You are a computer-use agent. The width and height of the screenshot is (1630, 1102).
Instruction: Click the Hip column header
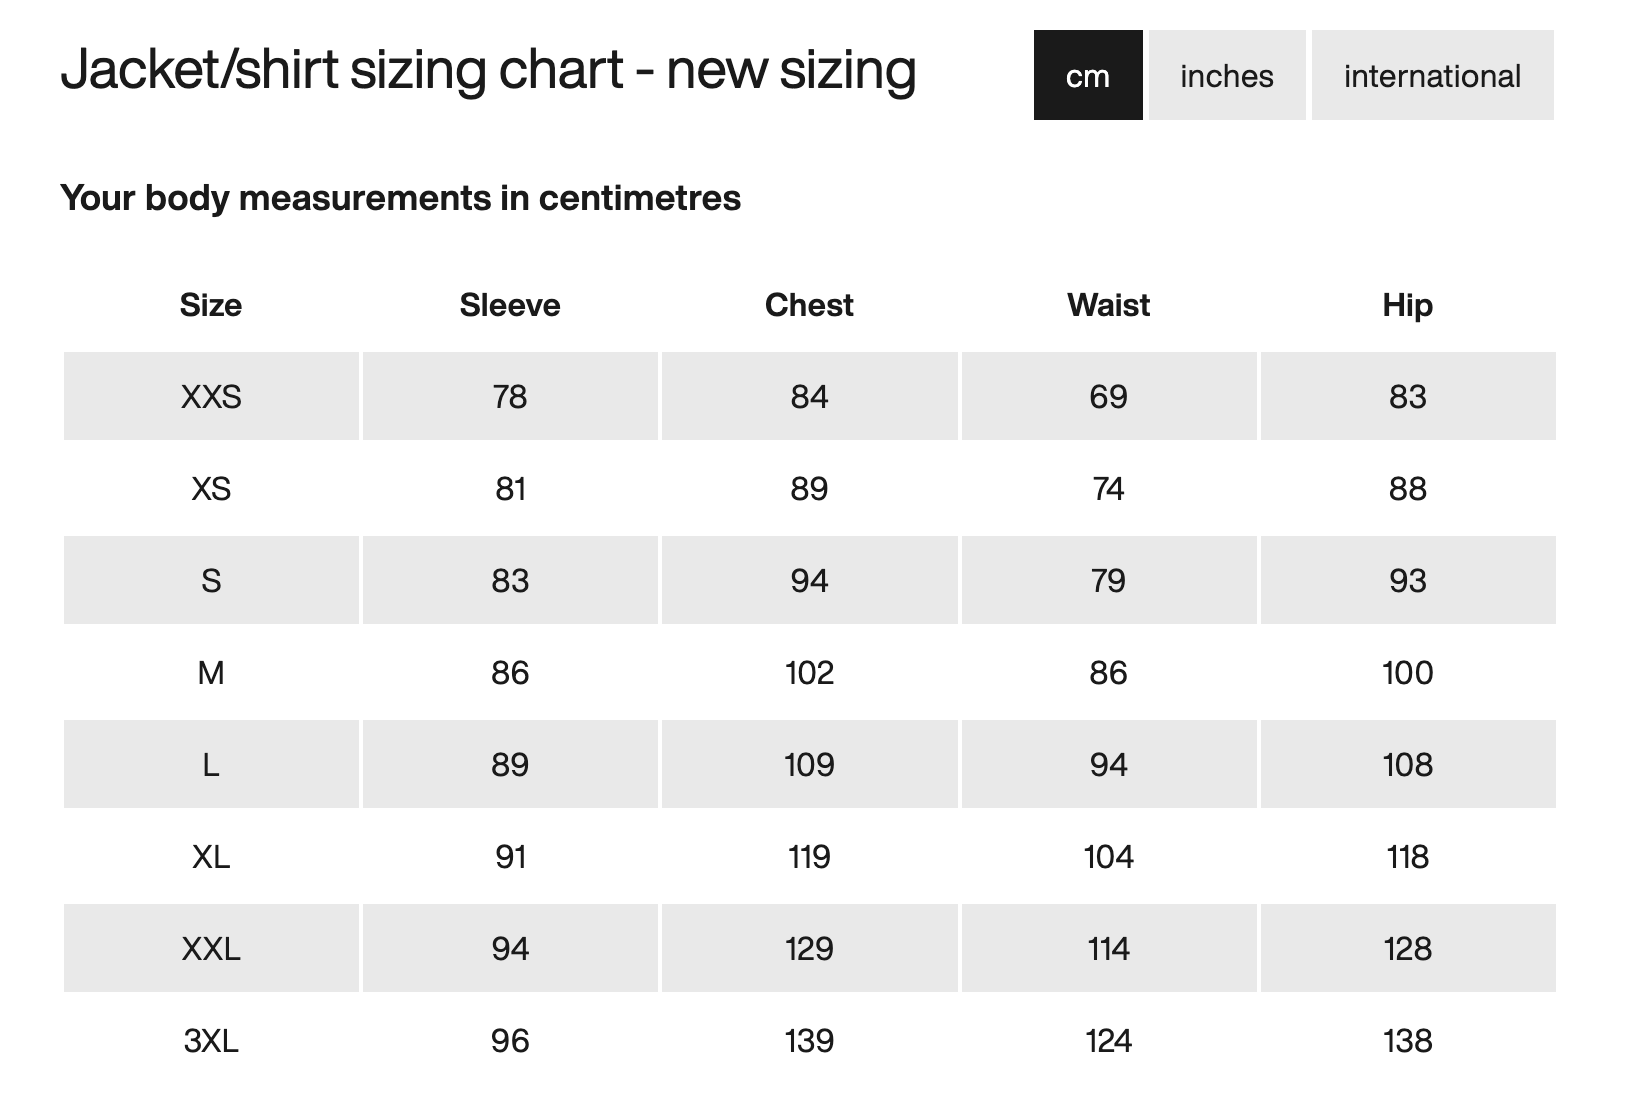[x=1407, y=305]
